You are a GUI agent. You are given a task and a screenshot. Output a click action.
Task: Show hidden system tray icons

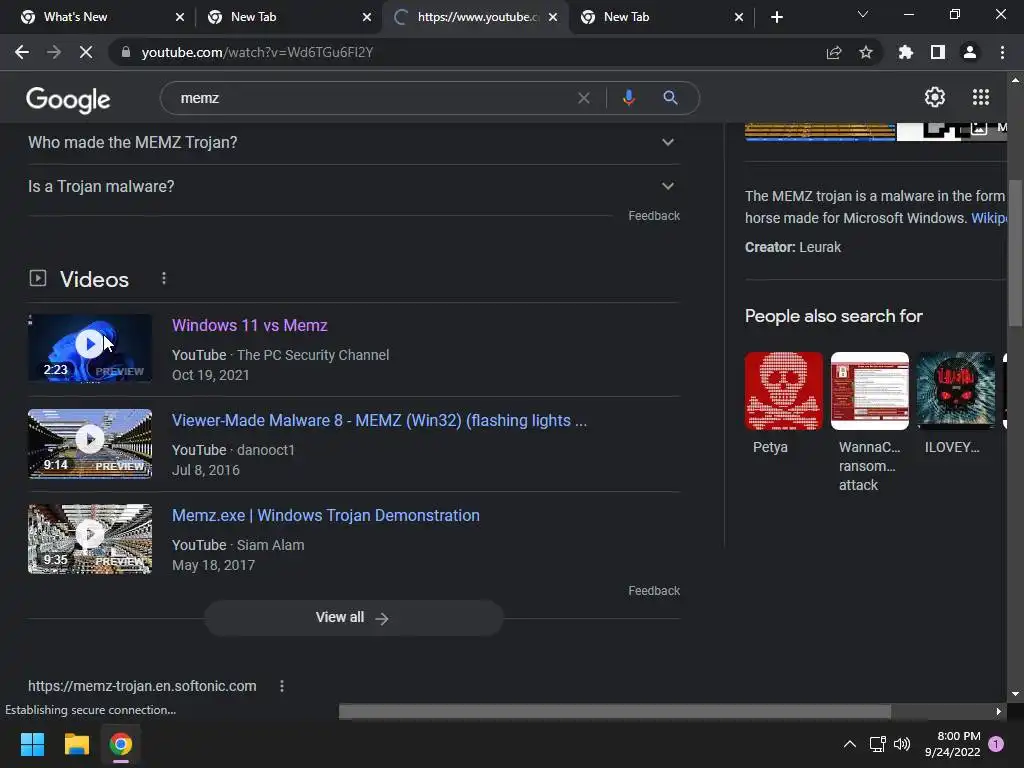coord(850,744)
